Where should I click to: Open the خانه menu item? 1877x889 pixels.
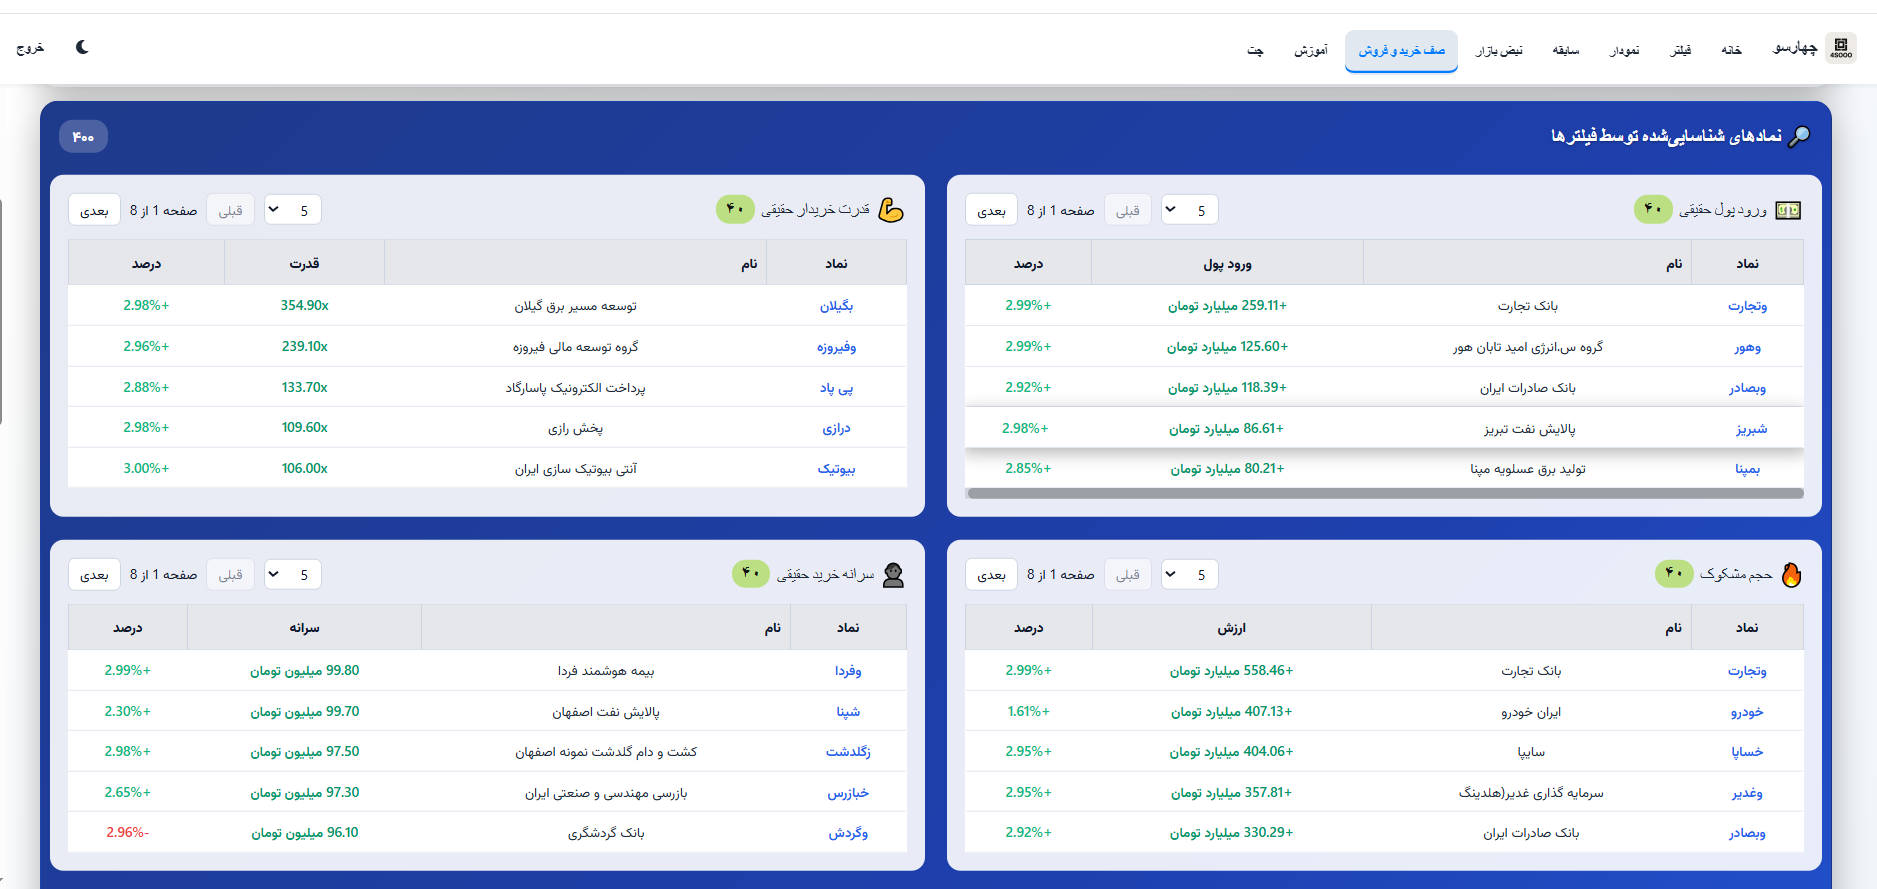[1731, 50]
